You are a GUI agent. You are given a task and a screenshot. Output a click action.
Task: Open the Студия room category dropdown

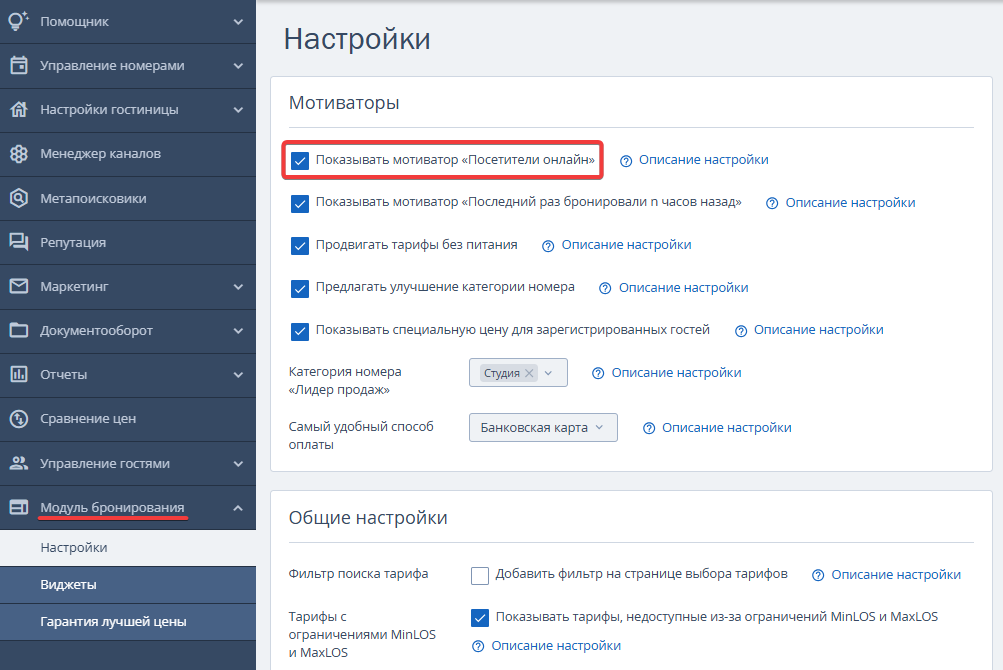pyautogui.click(x=518, y=372)
